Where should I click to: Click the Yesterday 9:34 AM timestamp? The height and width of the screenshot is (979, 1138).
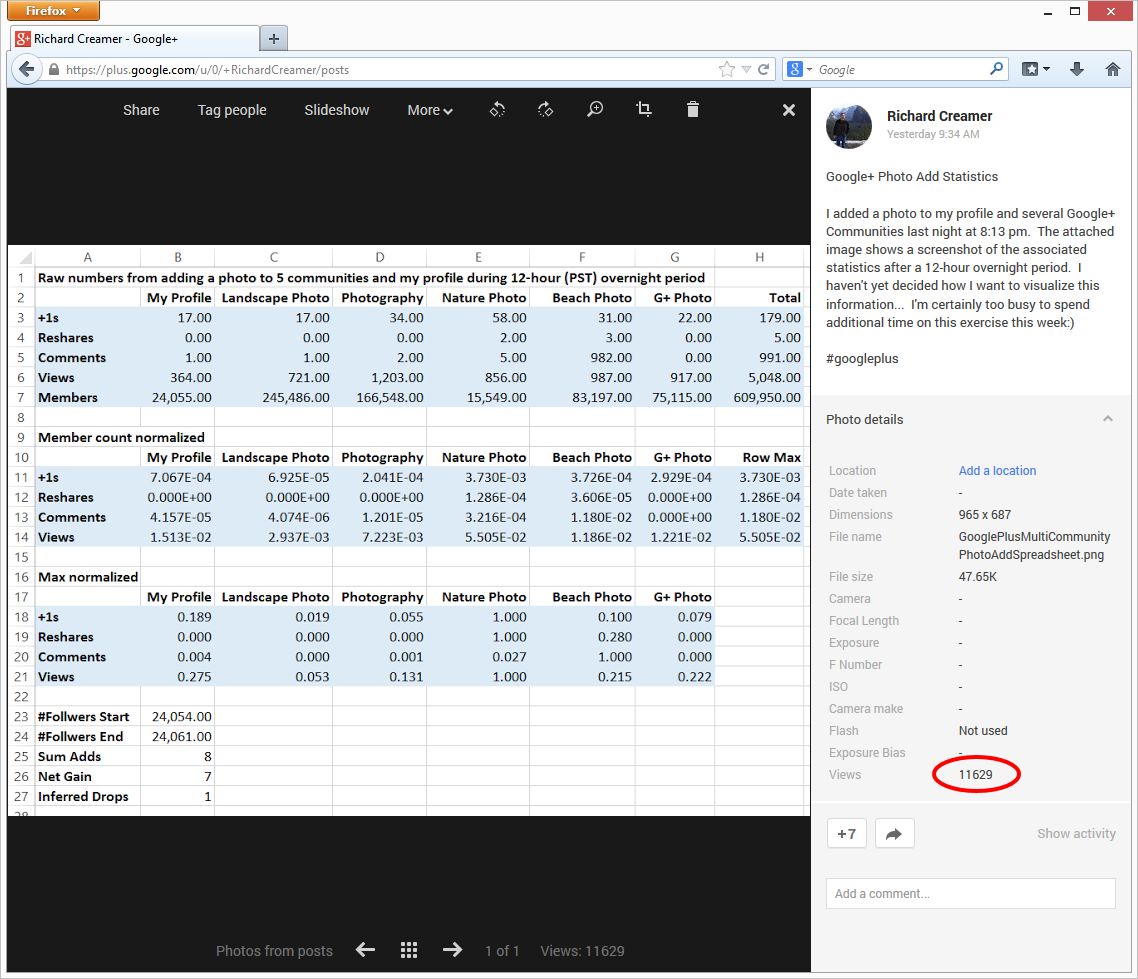(x=933, y=134)
